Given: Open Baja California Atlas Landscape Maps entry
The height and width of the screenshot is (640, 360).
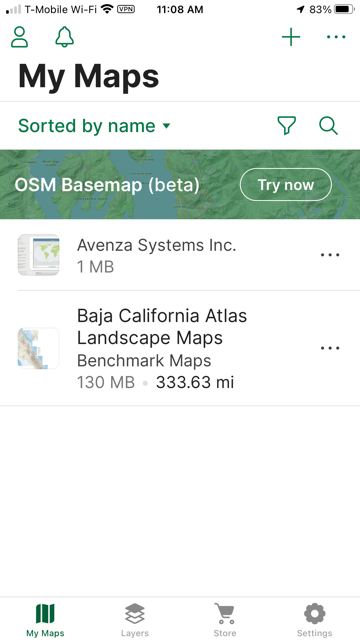Looking at the screenshot, I should pos(180,348).
